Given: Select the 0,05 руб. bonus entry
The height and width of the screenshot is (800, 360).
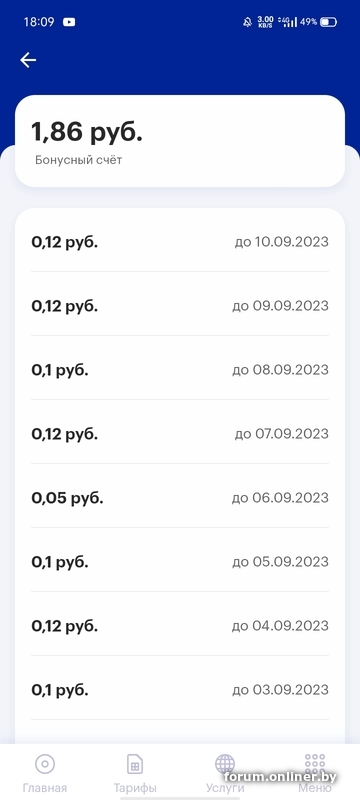Looking at the screenshot, I should tap(180, 498).
